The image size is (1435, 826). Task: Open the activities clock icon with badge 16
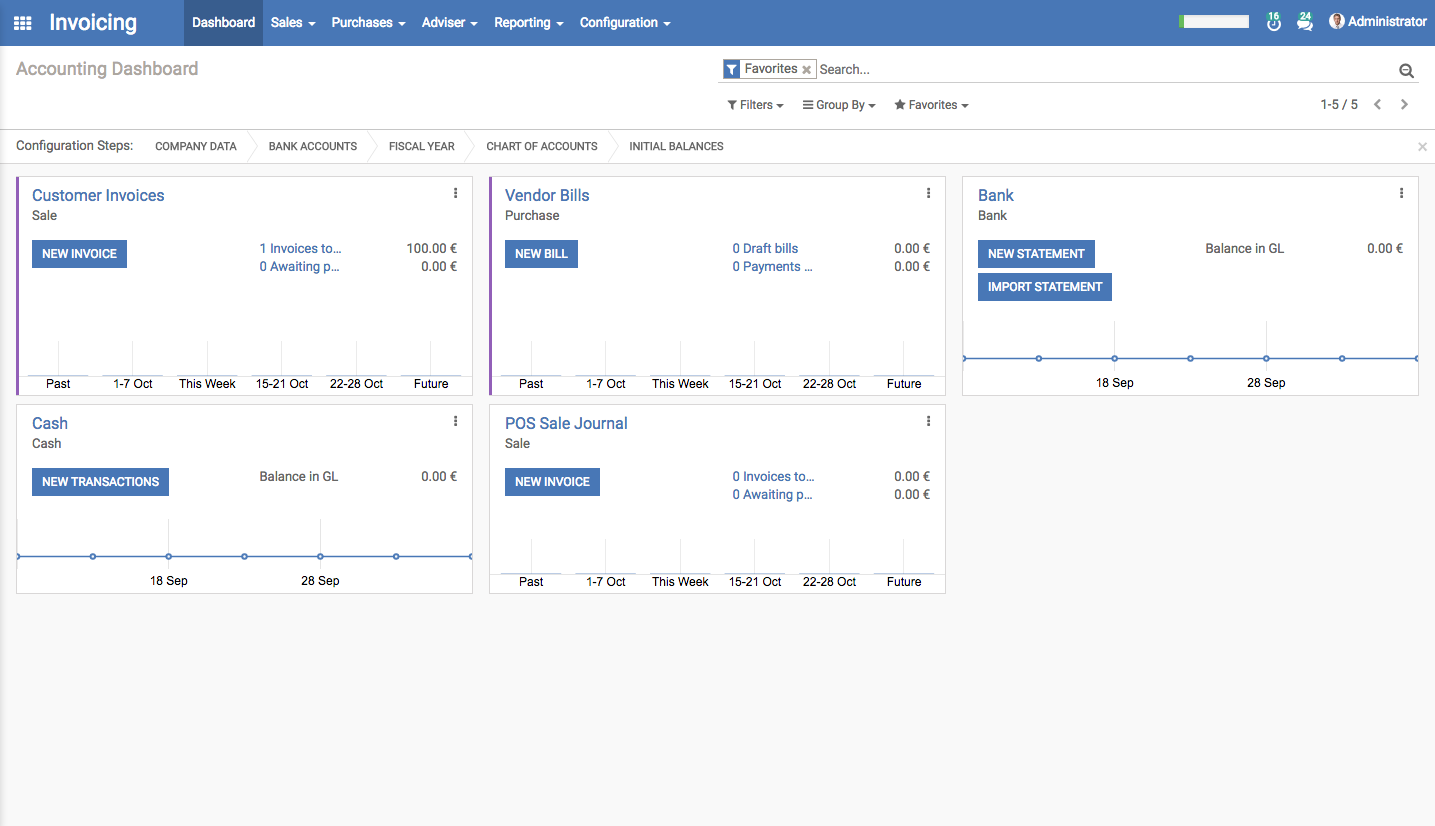(x=1273, y=23)
